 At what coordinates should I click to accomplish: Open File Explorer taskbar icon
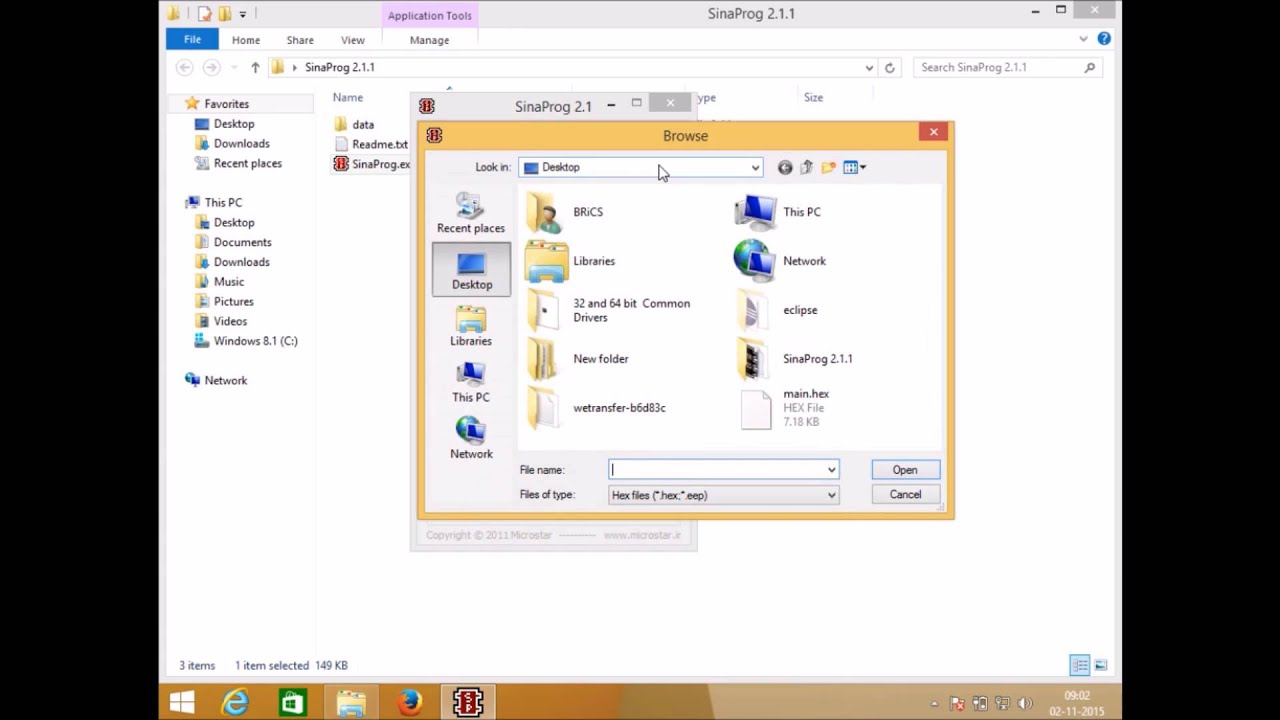(352, 703)
